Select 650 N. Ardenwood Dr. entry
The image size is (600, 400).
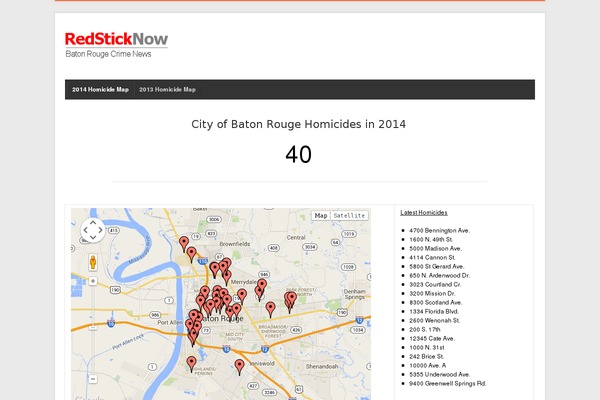[x=440, y=276]
